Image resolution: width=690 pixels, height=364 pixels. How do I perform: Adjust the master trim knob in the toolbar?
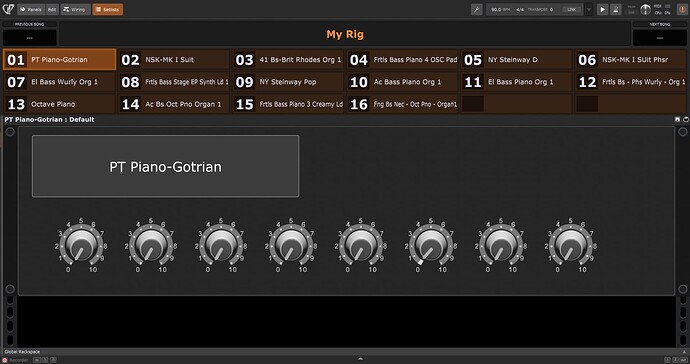tap(645, 9)
